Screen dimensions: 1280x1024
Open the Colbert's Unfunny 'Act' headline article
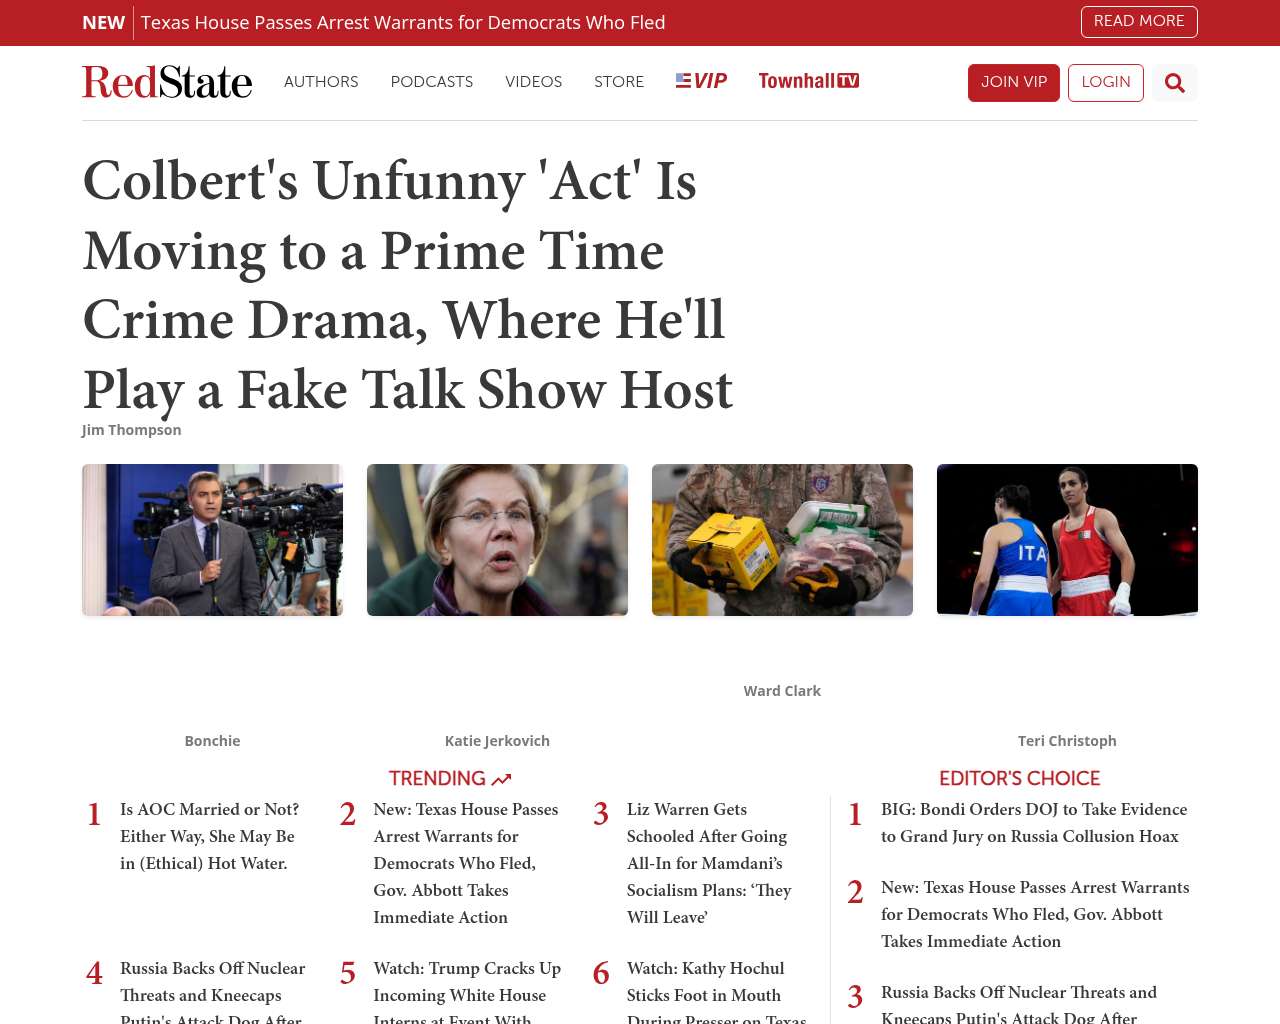(x=408, y=285)
